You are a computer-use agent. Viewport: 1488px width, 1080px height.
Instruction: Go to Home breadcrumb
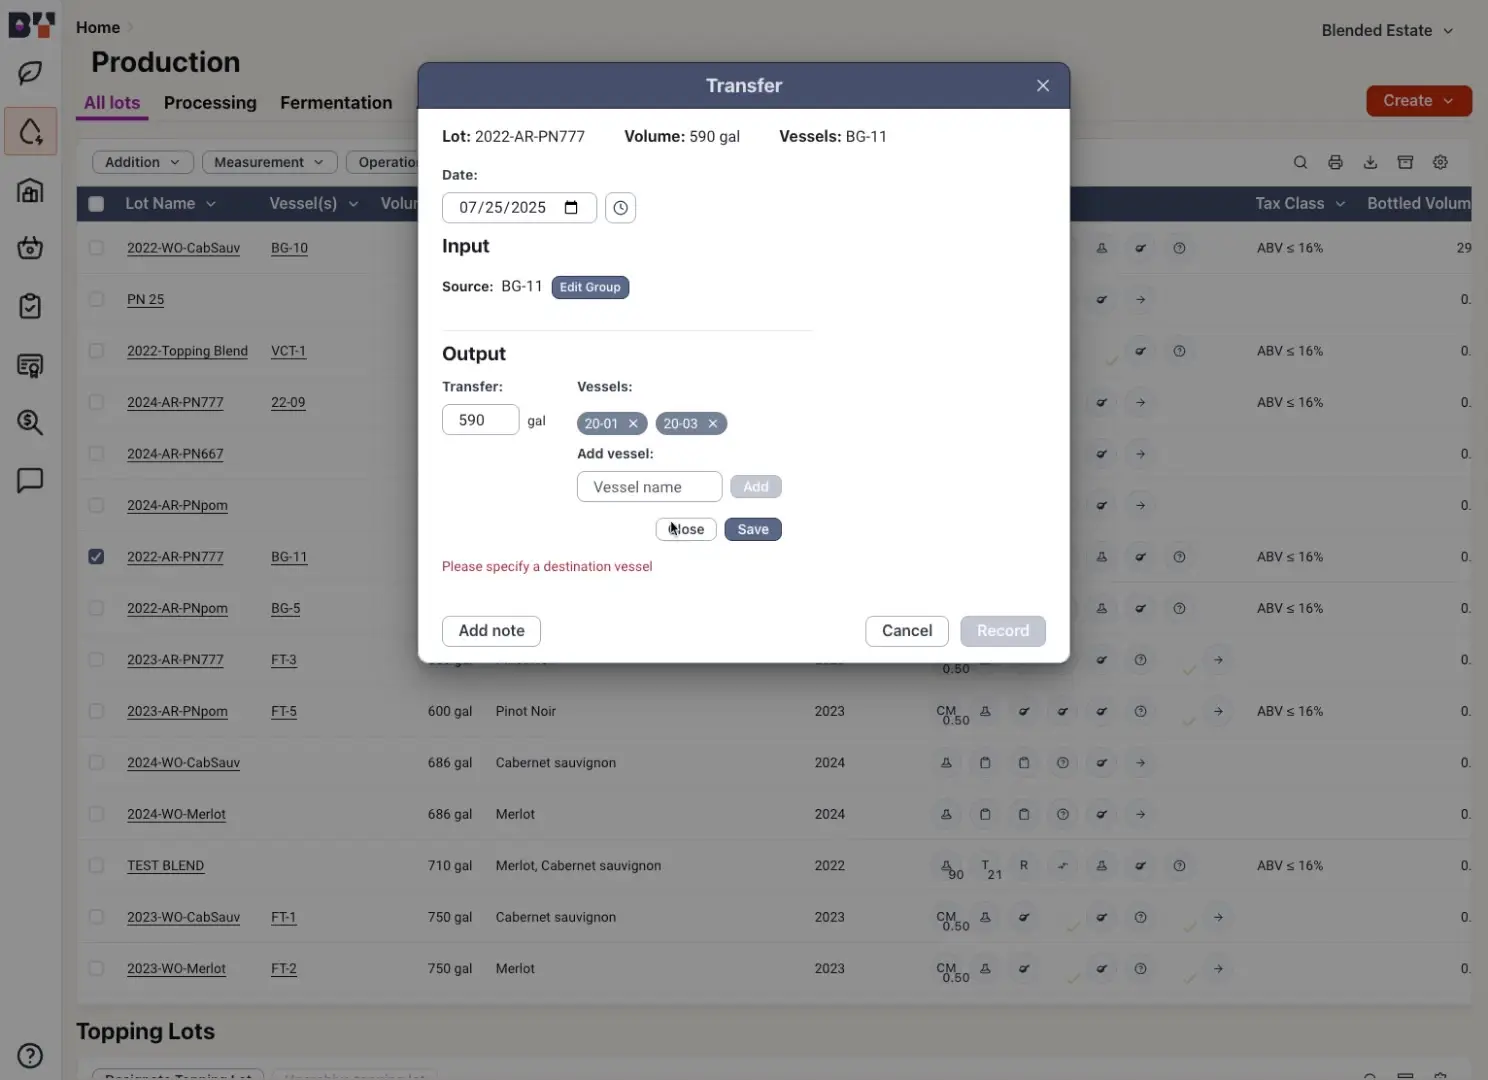[98, 28]
